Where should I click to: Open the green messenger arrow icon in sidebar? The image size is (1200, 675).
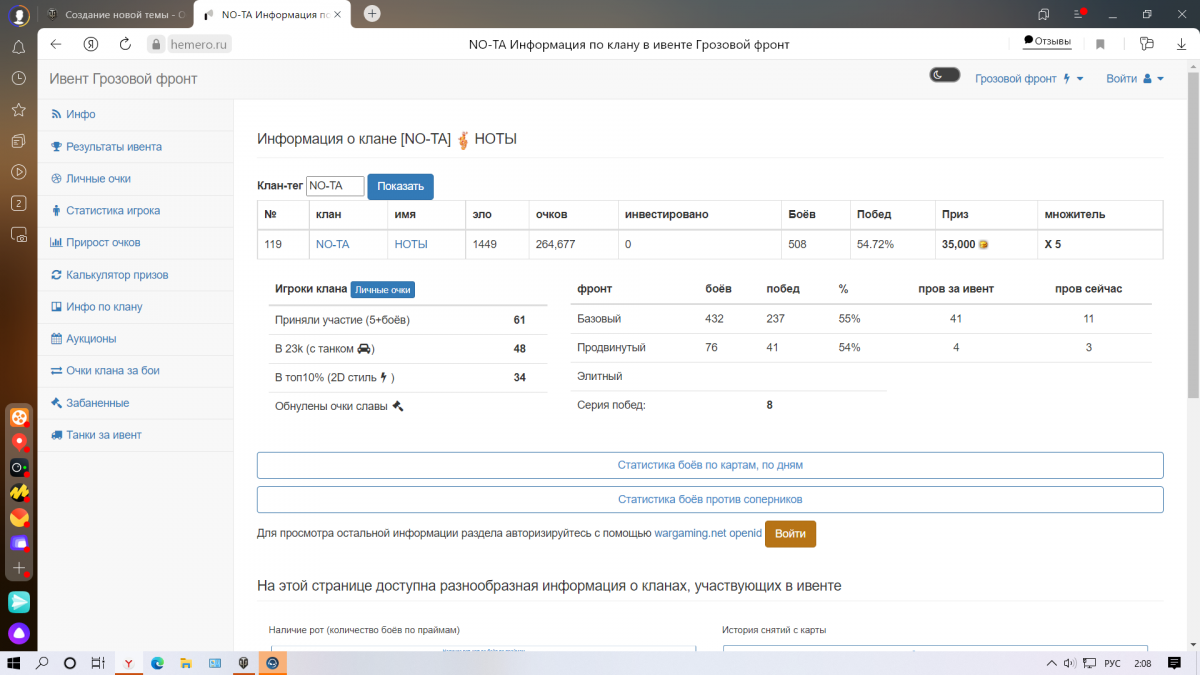point(19,602)
